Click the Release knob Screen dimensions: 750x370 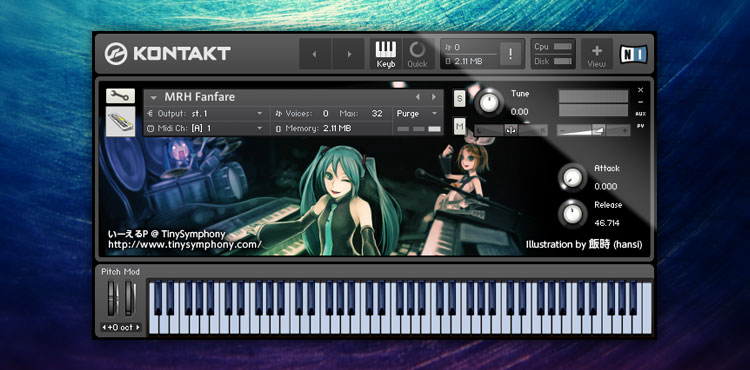coord(572,214)
